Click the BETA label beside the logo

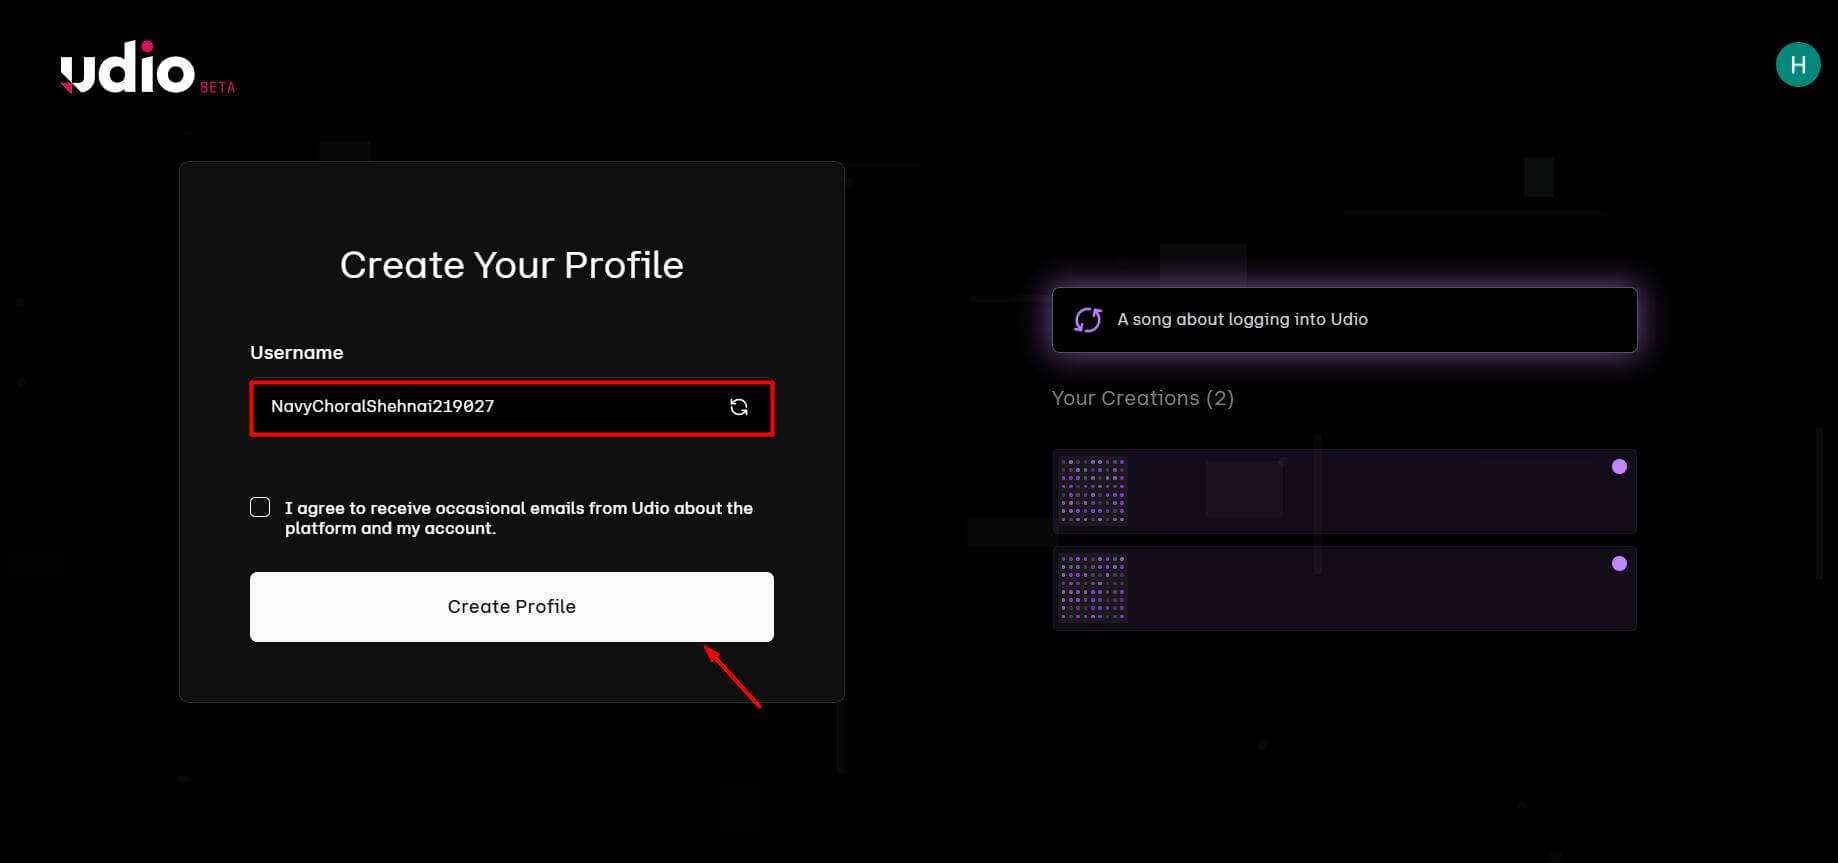(218, 88)
